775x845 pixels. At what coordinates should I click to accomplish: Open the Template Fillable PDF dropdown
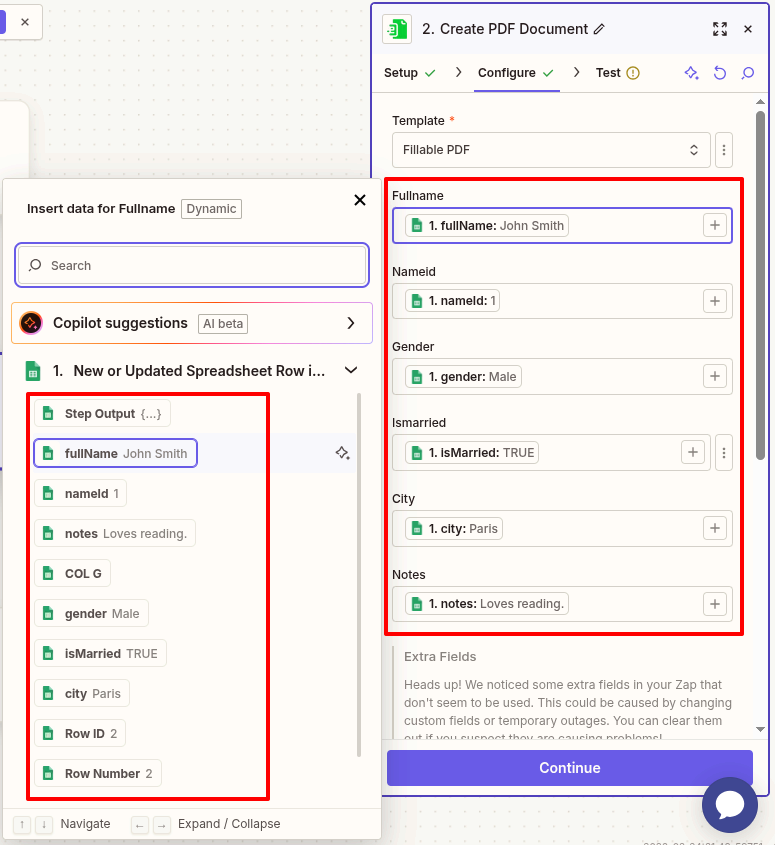551,150
